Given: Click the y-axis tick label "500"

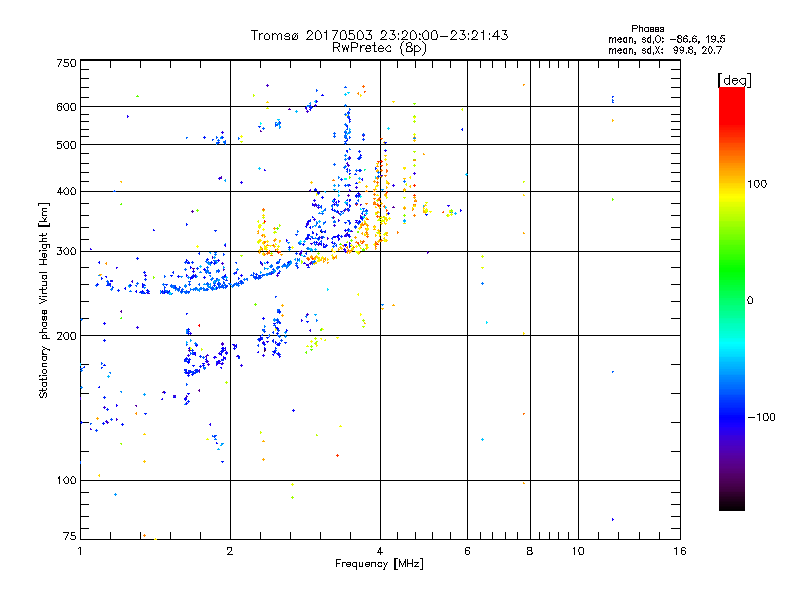Looking at the screenshot, I should point(66,145).
